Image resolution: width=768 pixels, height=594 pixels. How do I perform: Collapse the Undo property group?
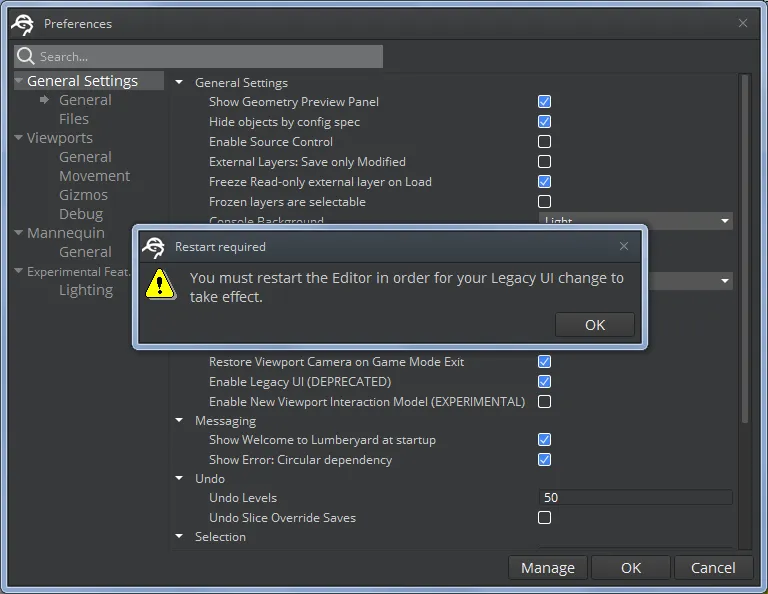point(179,478)
